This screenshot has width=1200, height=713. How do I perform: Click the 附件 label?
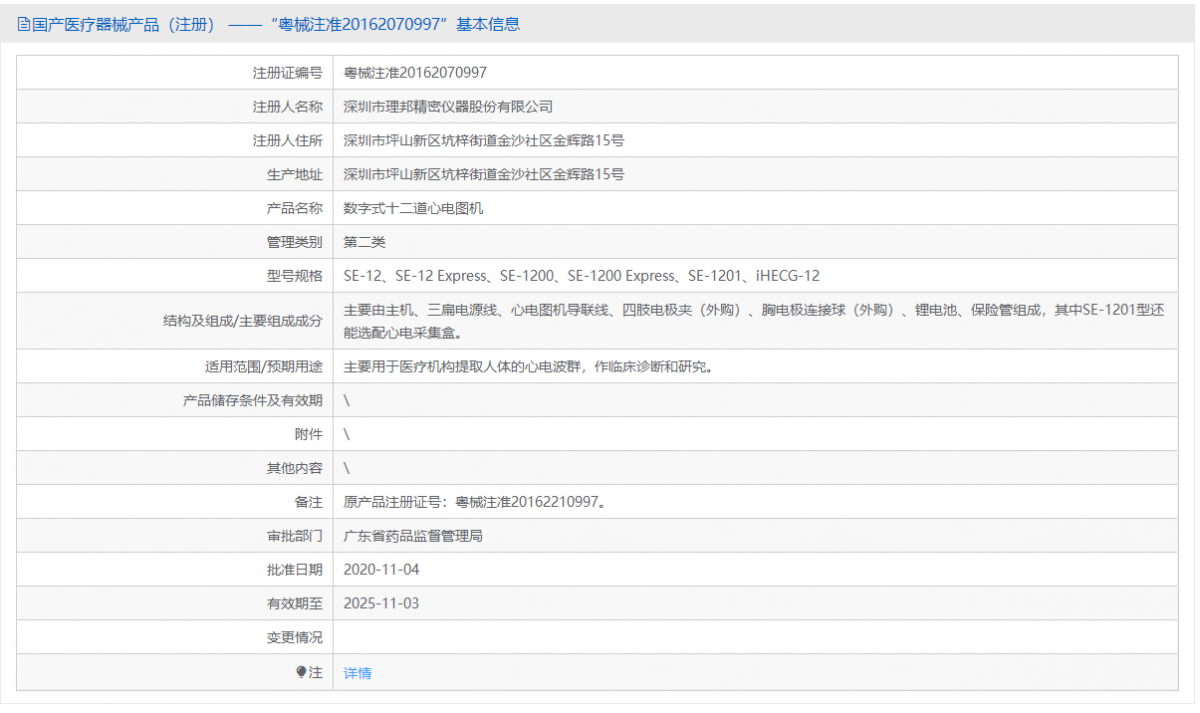pos(308,434)
